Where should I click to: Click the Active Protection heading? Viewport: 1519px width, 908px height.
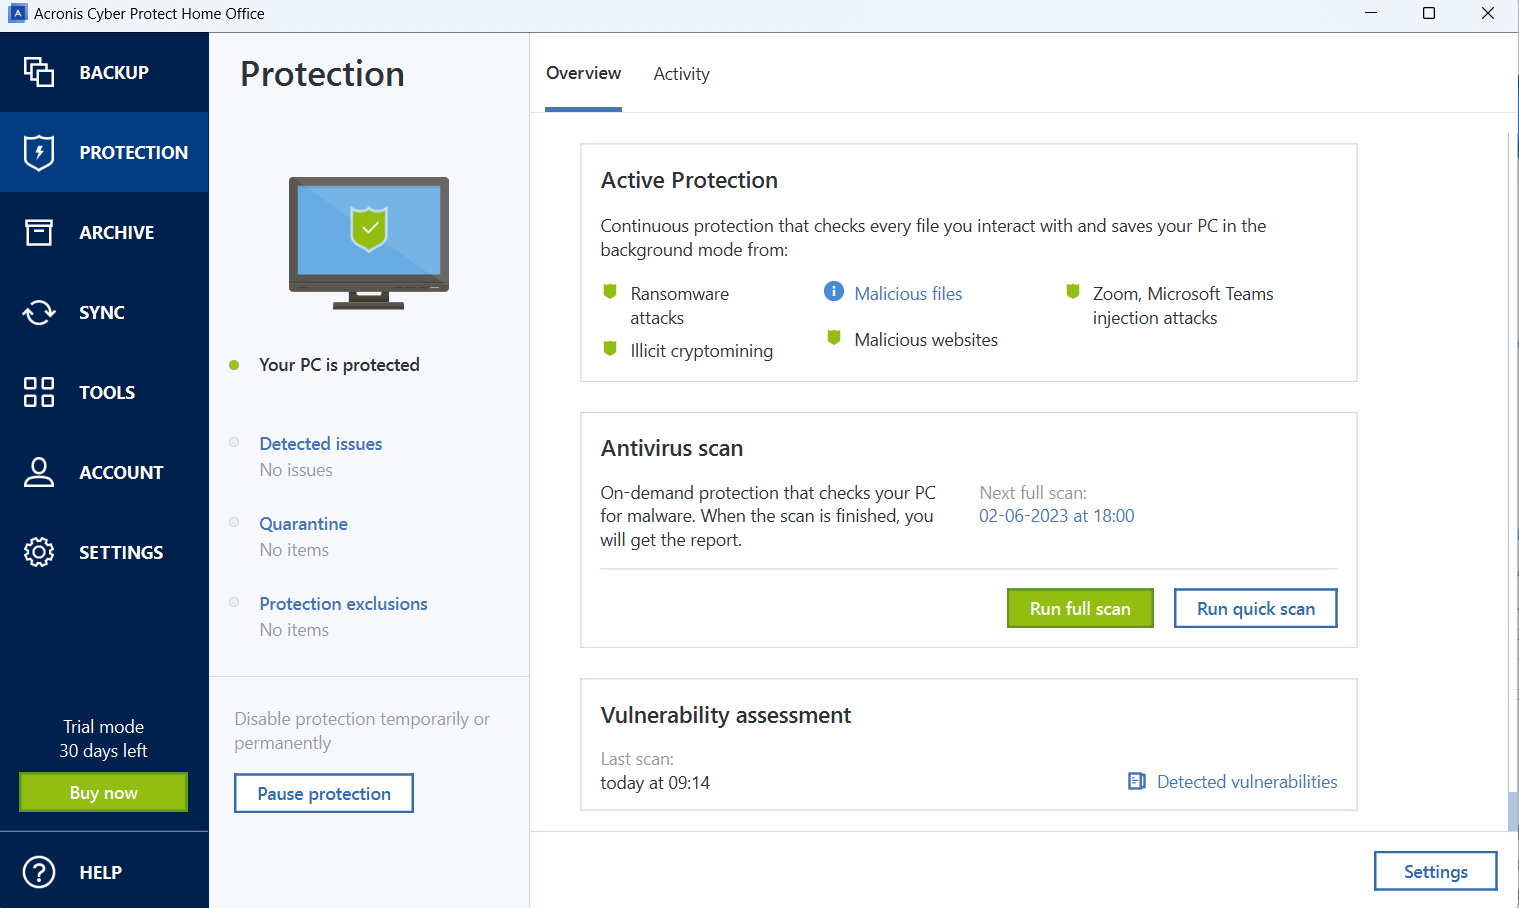click(689, 180)
